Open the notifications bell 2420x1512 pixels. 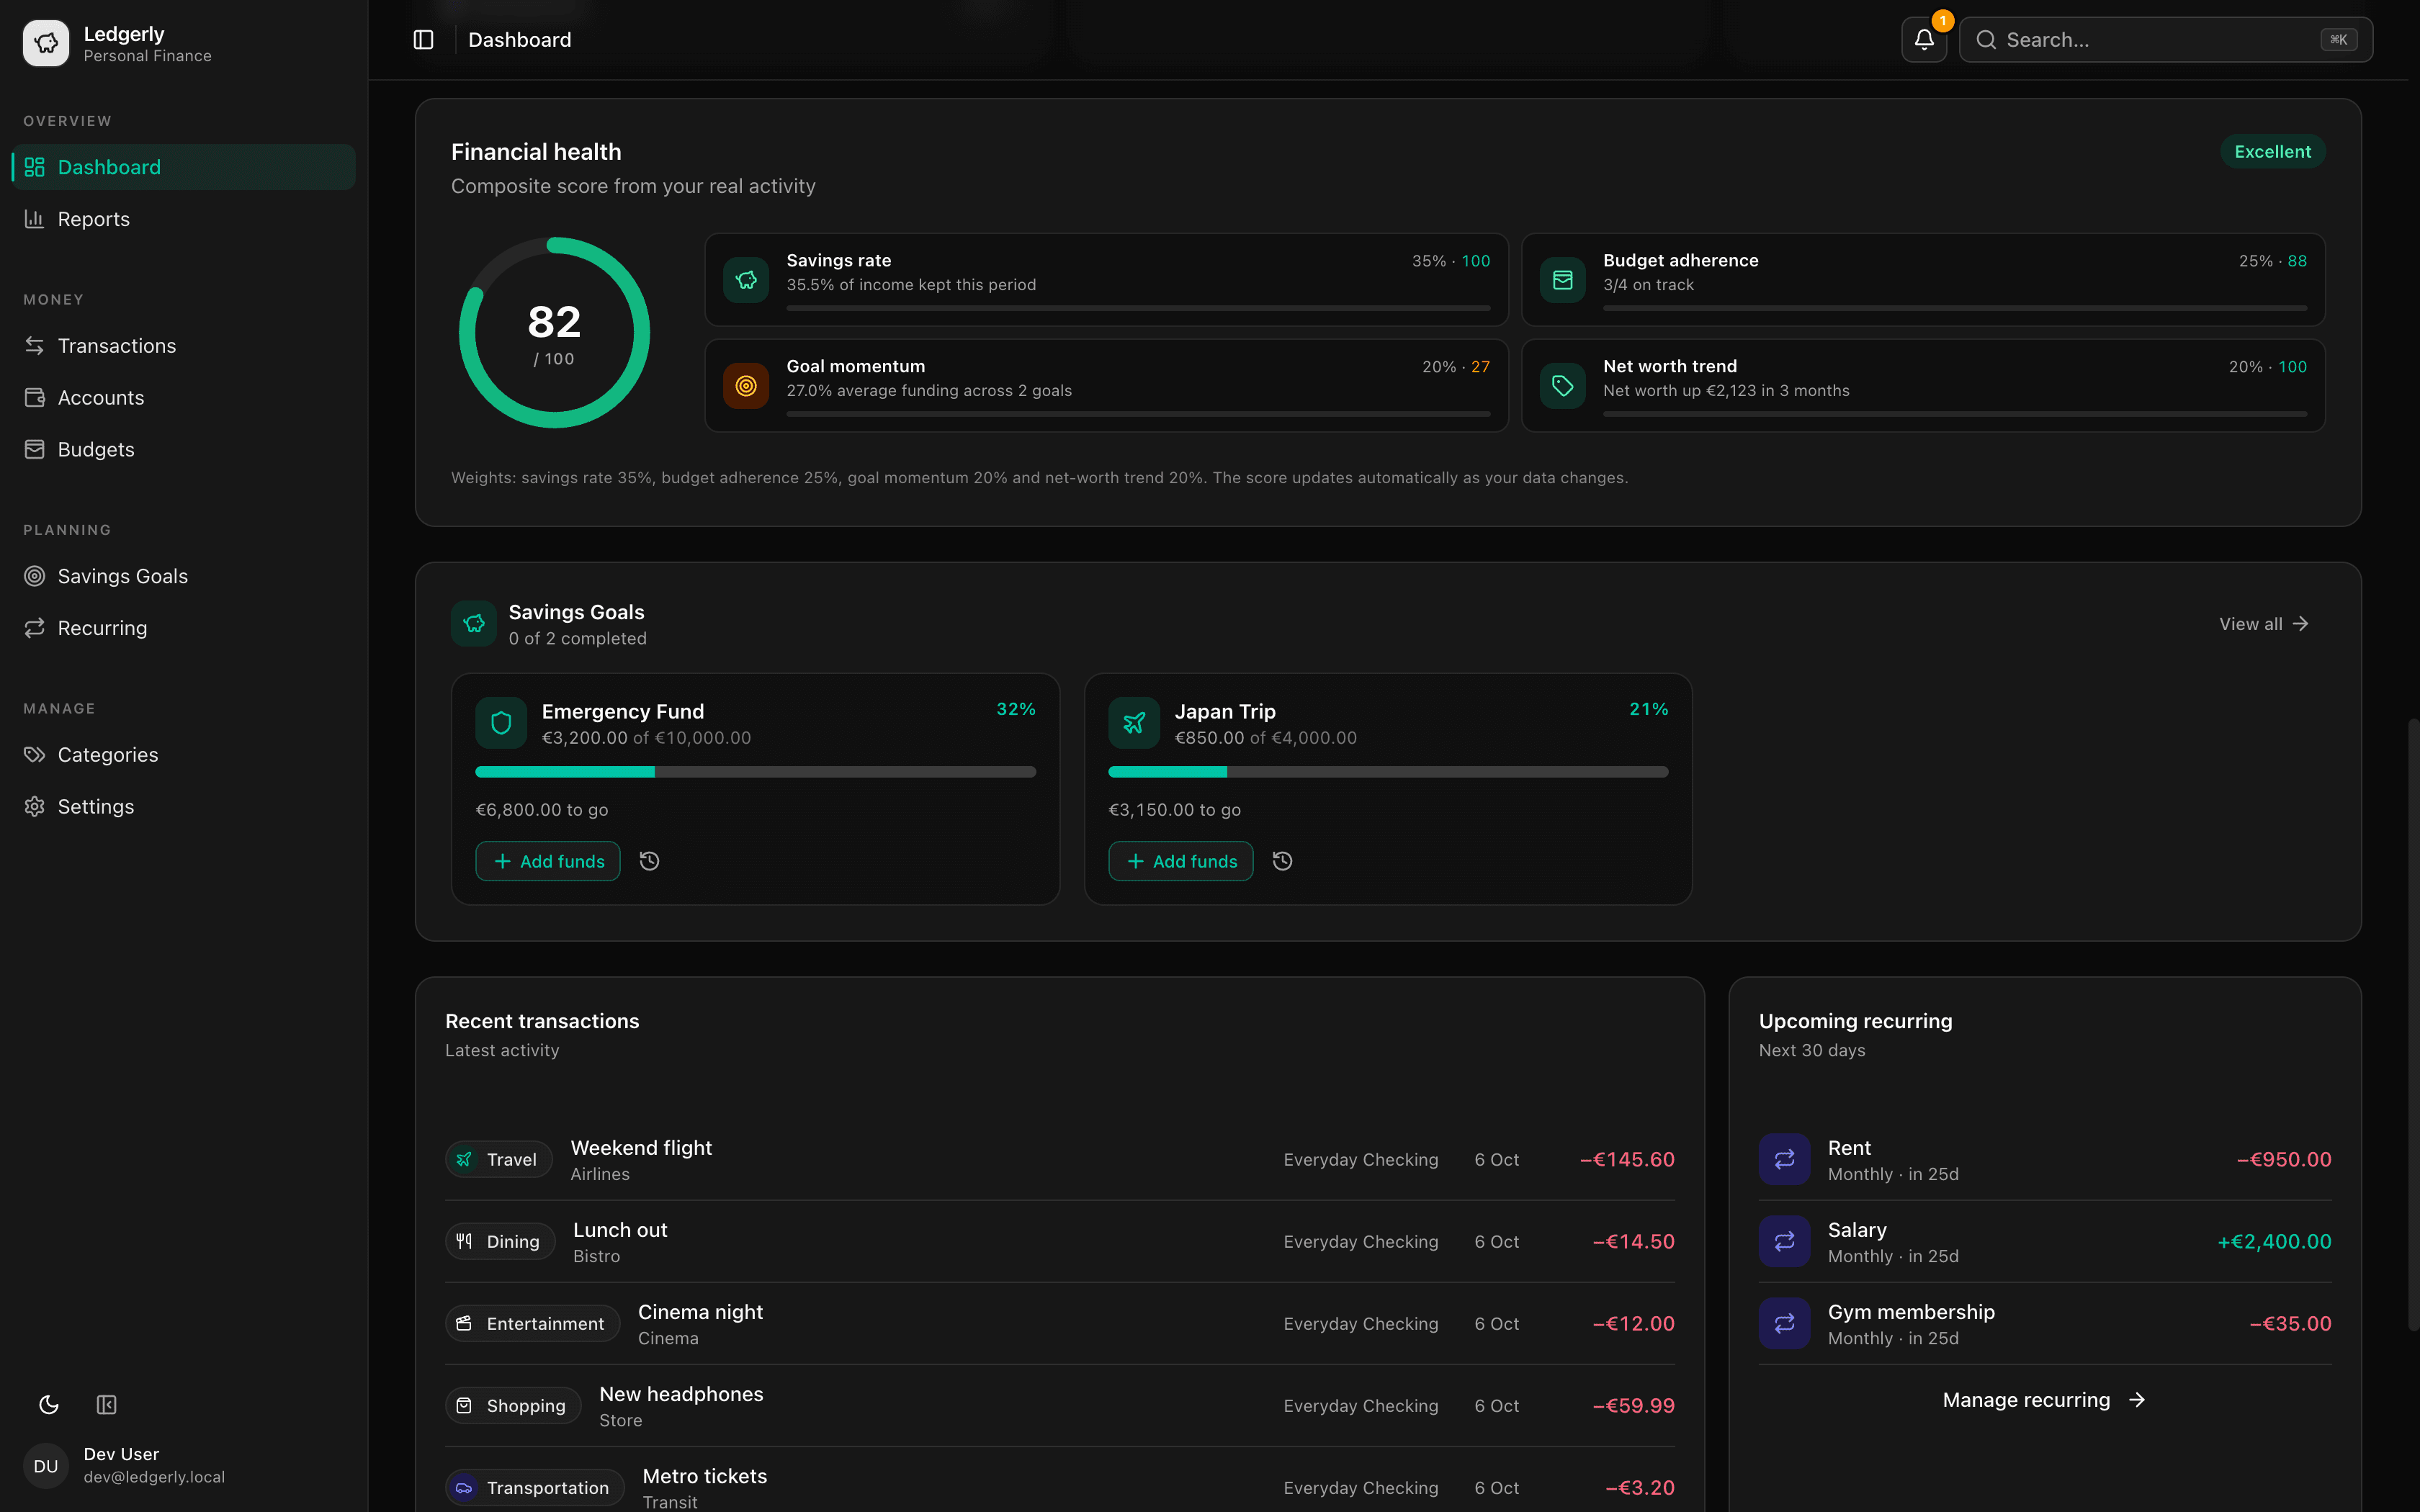(1923, 40)
